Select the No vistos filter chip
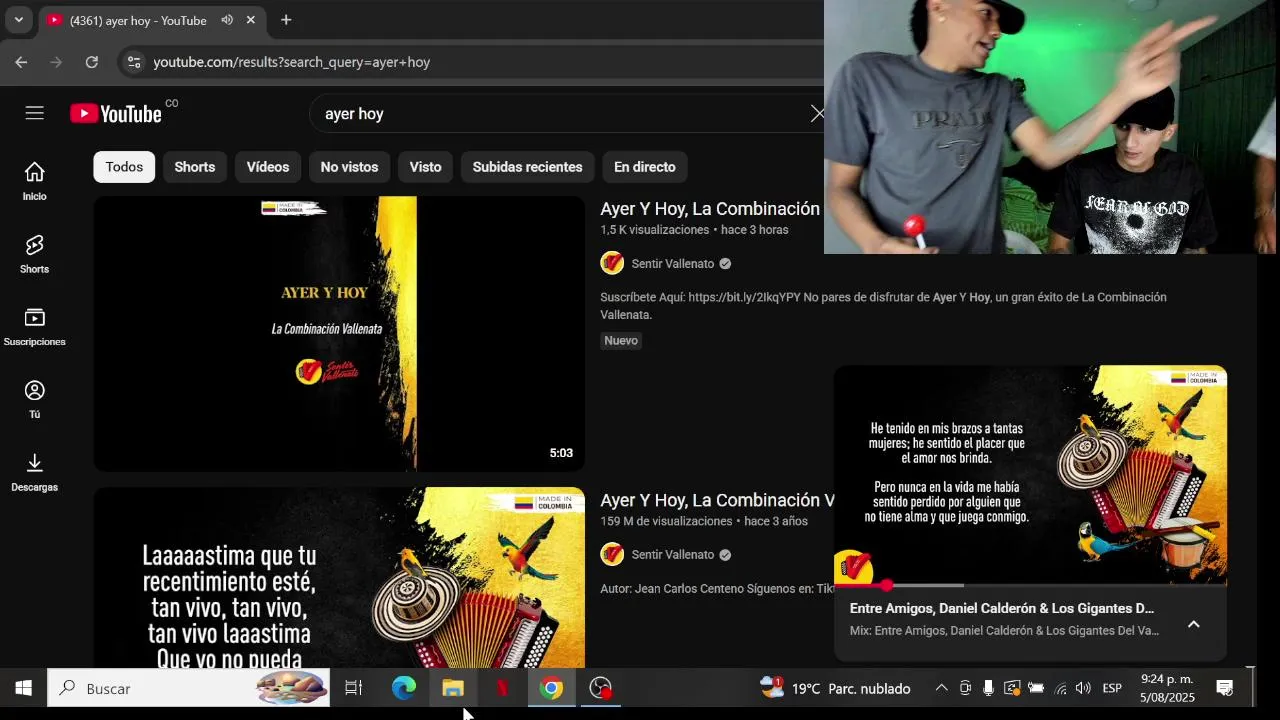The width and height of the screenshot is (1280, 720). (349, 167)
